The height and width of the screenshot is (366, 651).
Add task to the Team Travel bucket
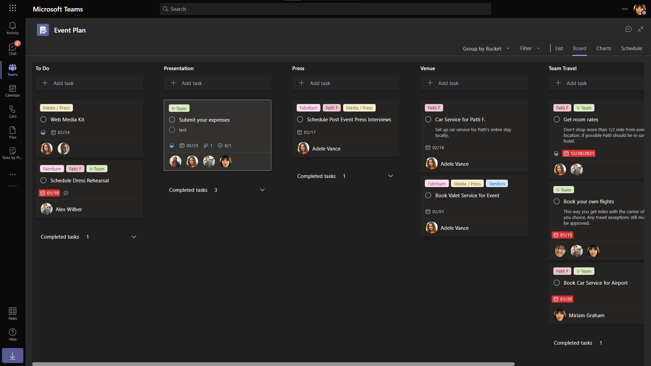598,83
